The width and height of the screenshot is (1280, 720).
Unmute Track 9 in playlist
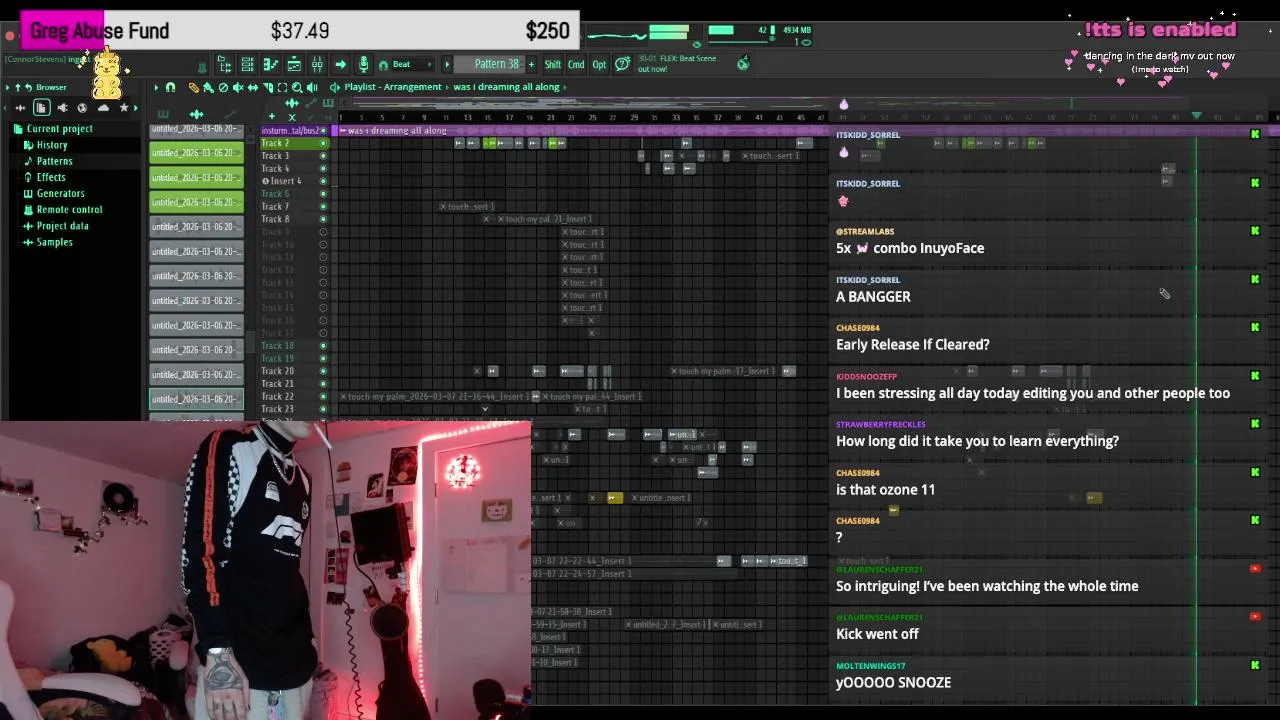coord(323,232)
